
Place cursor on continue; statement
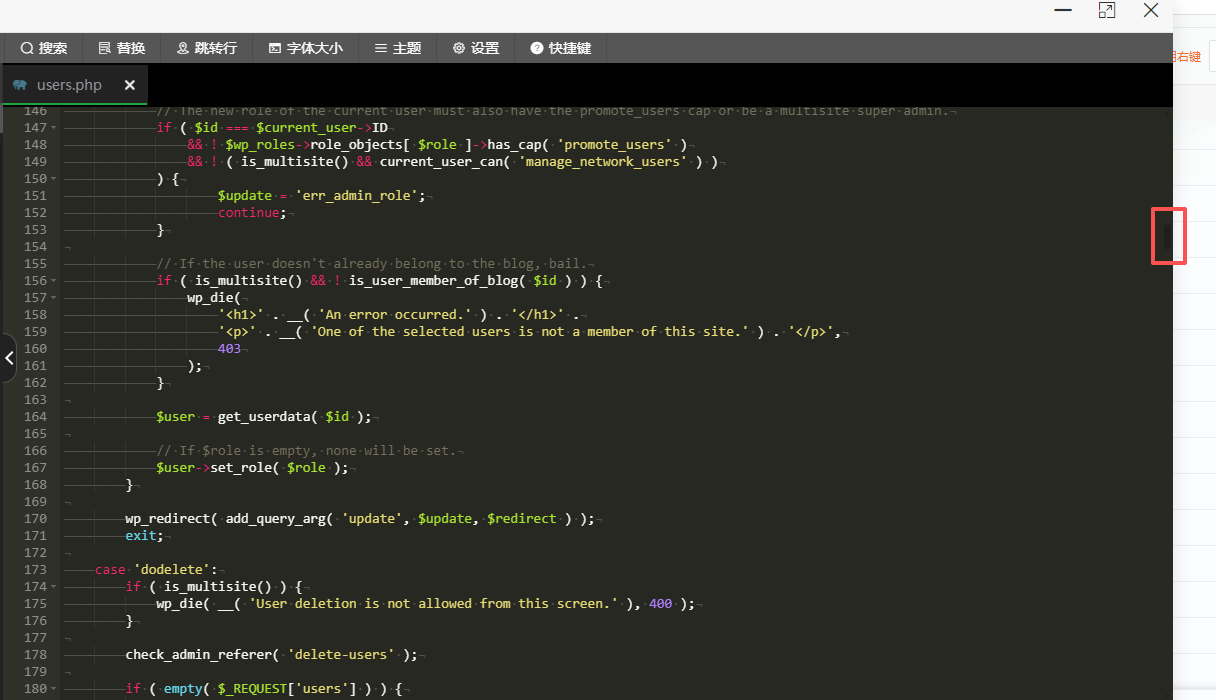(x=252, y=213)
